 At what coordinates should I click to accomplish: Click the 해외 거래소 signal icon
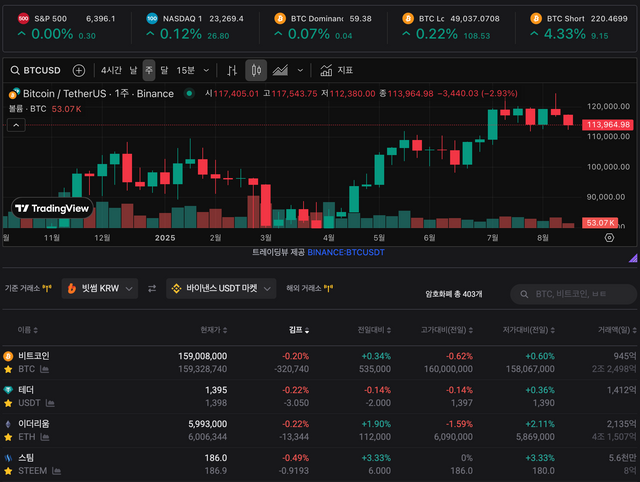coord(328,289)
